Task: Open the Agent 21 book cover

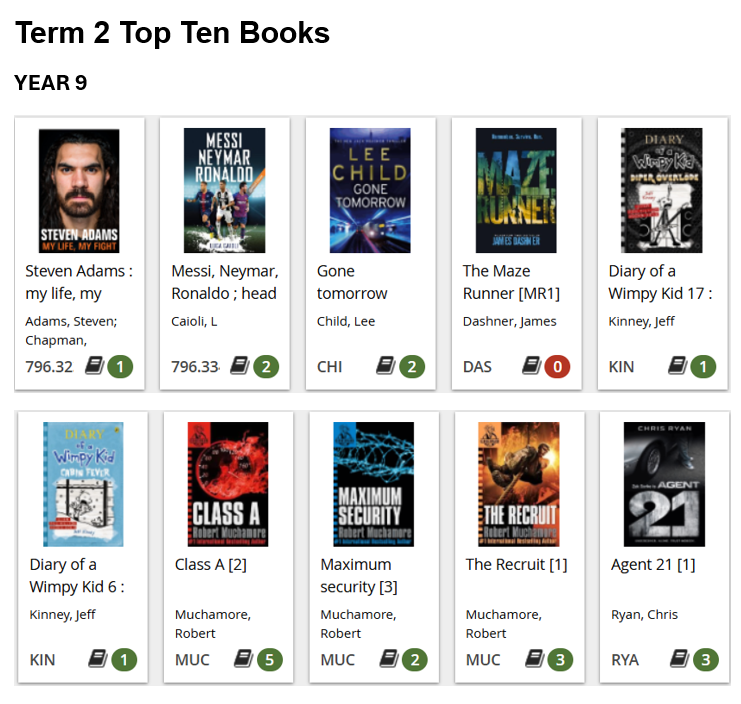Action: coord(664,484)
